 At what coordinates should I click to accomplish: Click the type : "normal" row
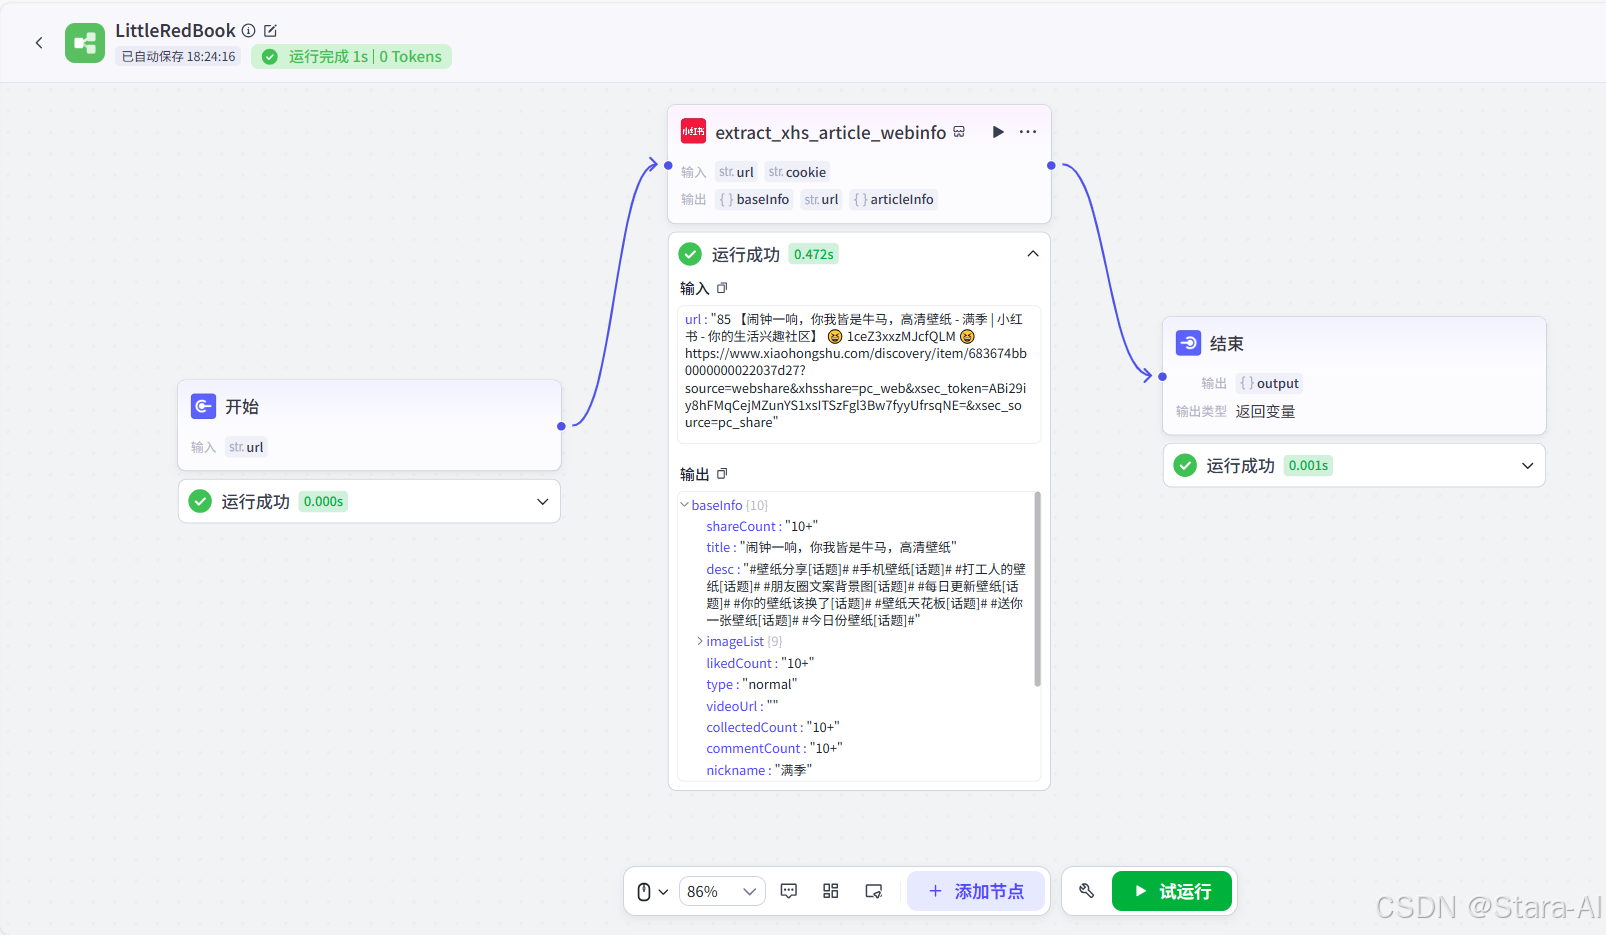coord(752,684)
